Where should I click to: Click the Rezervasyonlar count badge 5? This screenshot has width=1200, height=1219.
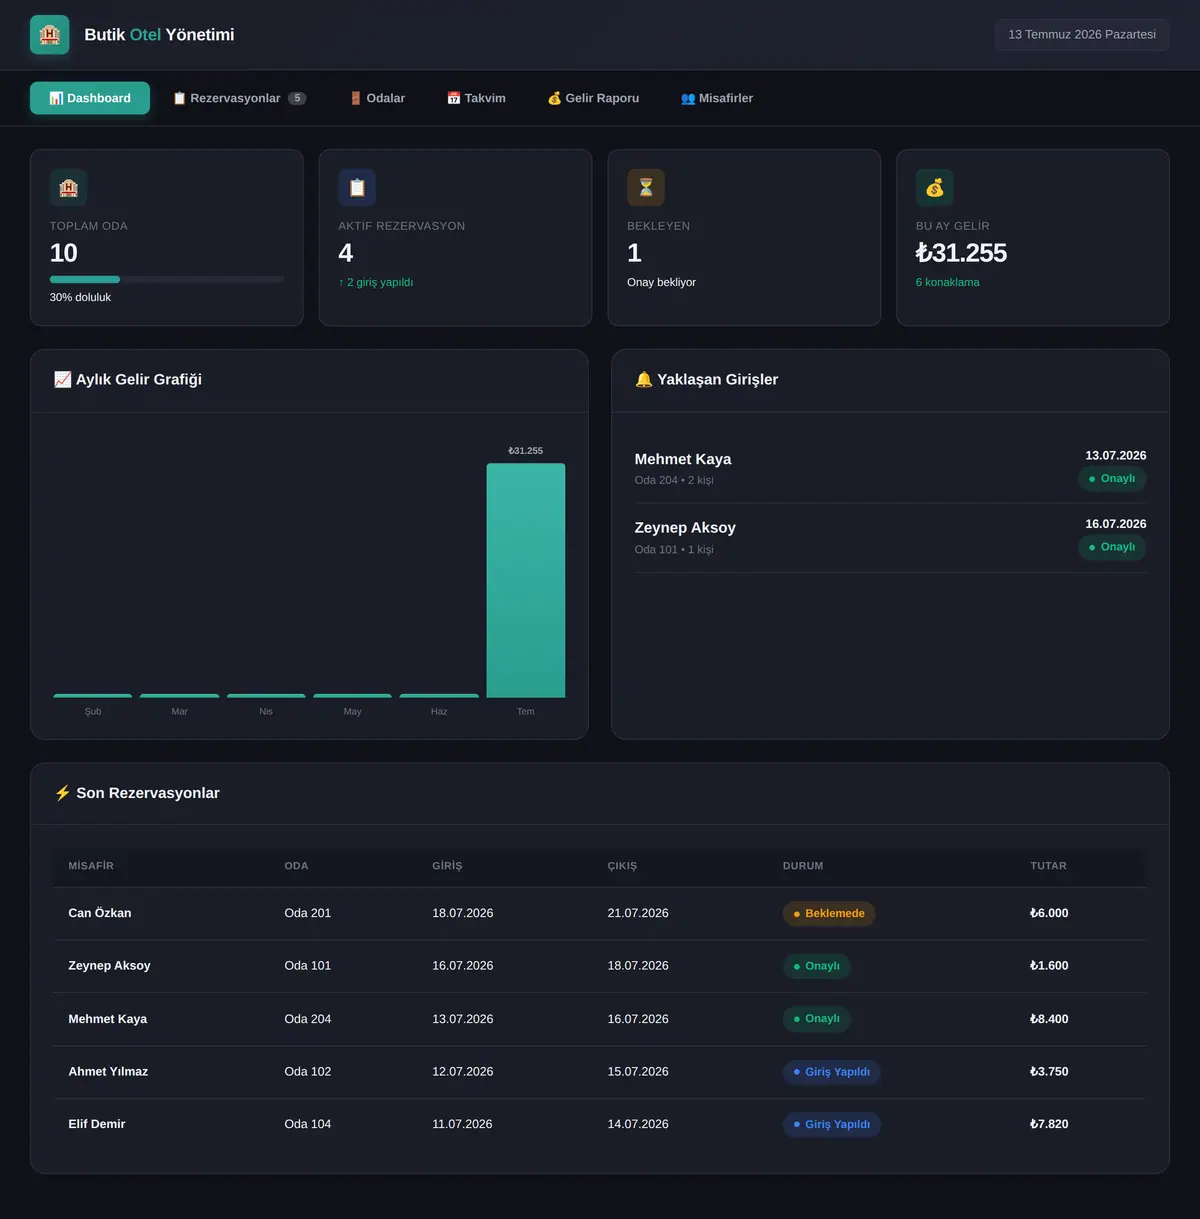click(x=297, y=98)
